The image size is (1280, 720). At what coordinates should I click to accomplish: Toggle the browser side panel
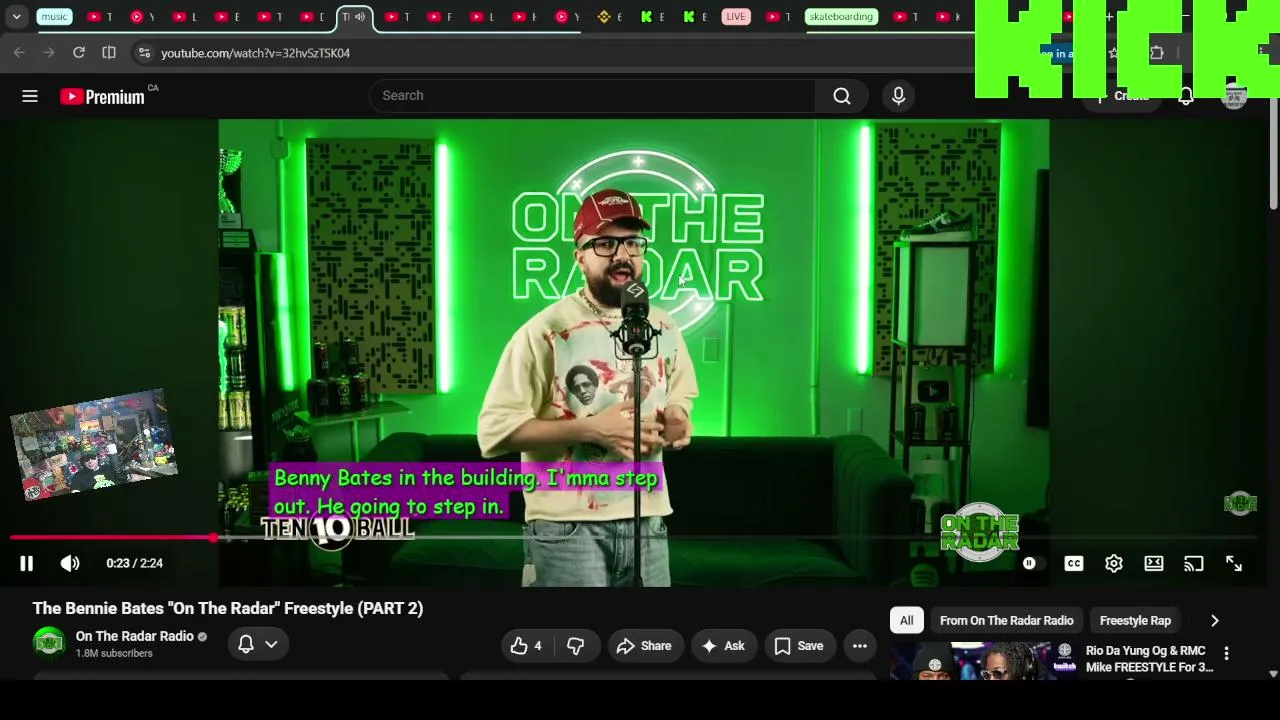tap(109, 53)
